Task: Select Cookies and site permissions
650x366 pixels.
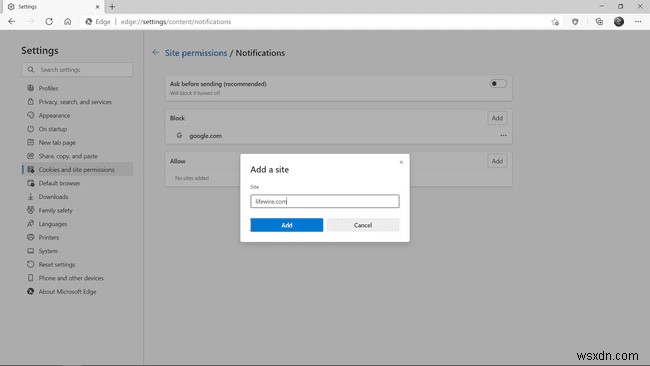Action: (x=78, y=170)
